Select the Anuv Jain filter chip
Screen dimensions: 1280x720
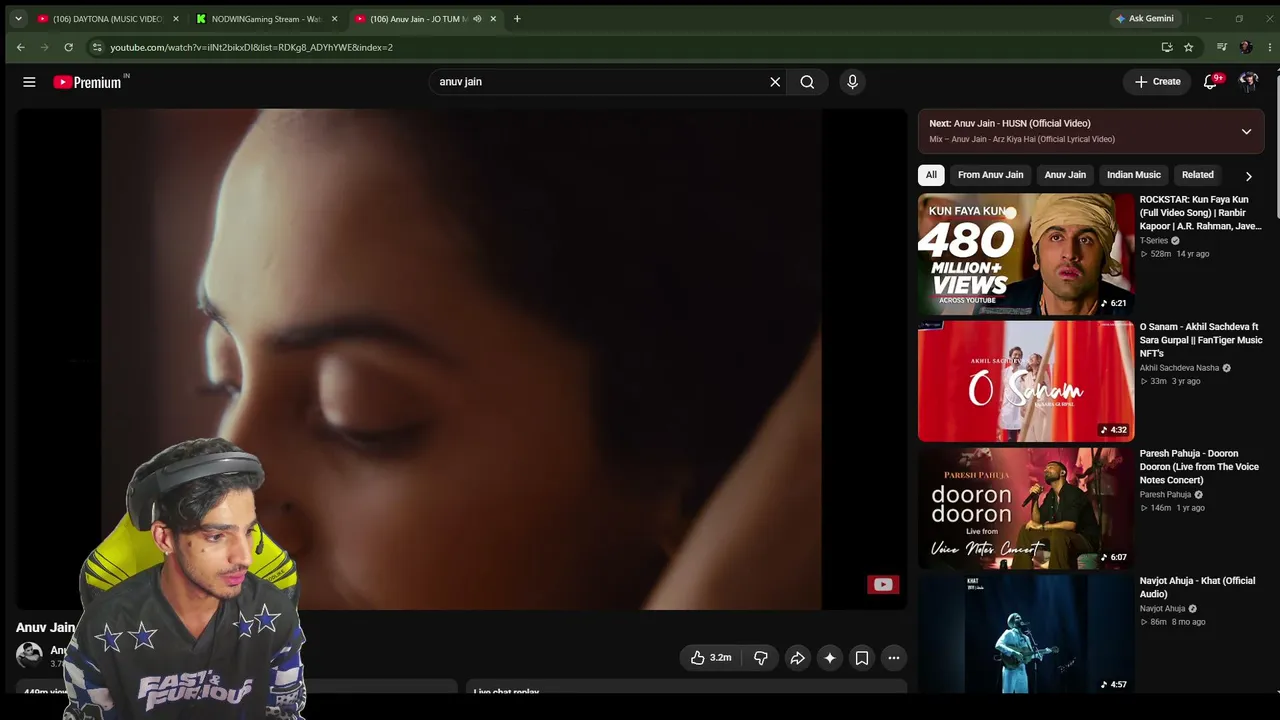[1065, 175]
